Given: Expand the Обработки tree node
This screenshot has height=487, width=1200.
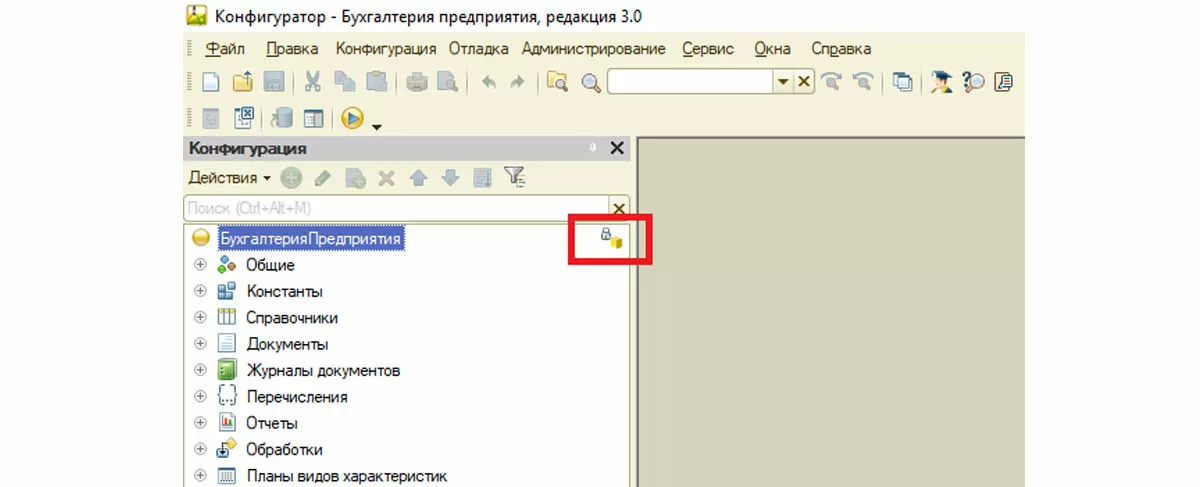Looking at the screenshot, I should (200, 449).
